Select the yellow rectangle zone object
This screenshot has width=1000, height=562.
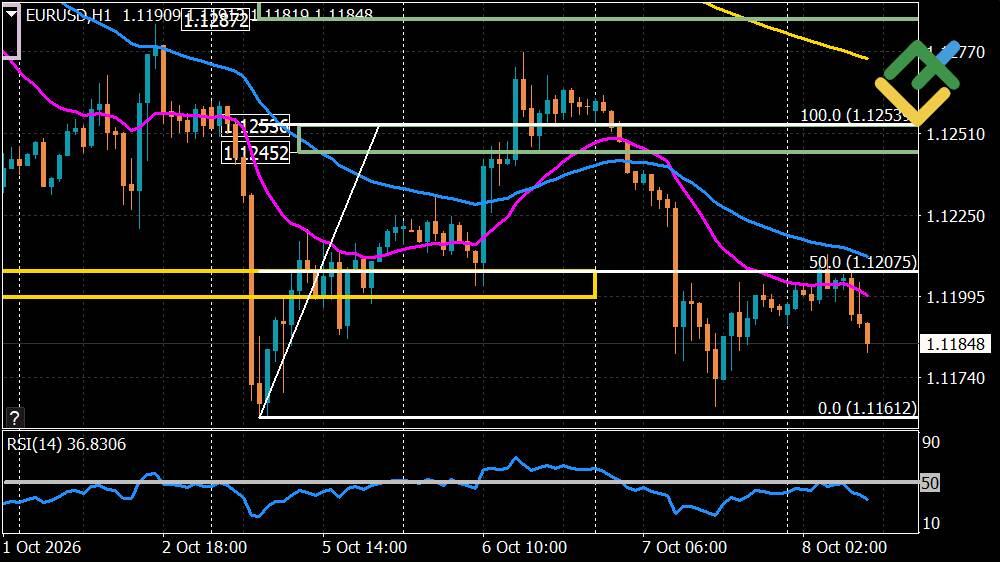pyautogui.click(x=298, y=285)
